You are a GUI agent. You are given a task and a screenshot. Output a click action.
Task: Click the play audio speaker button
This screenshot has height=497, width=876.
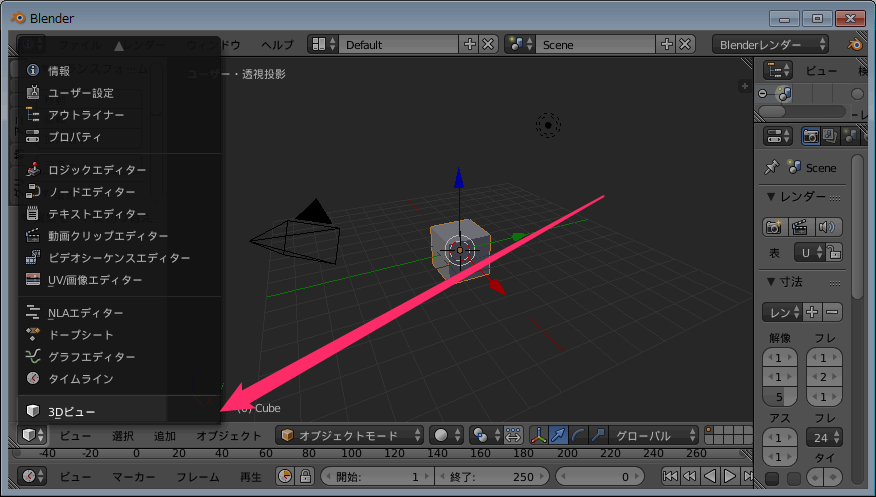[x=827, y=227]
